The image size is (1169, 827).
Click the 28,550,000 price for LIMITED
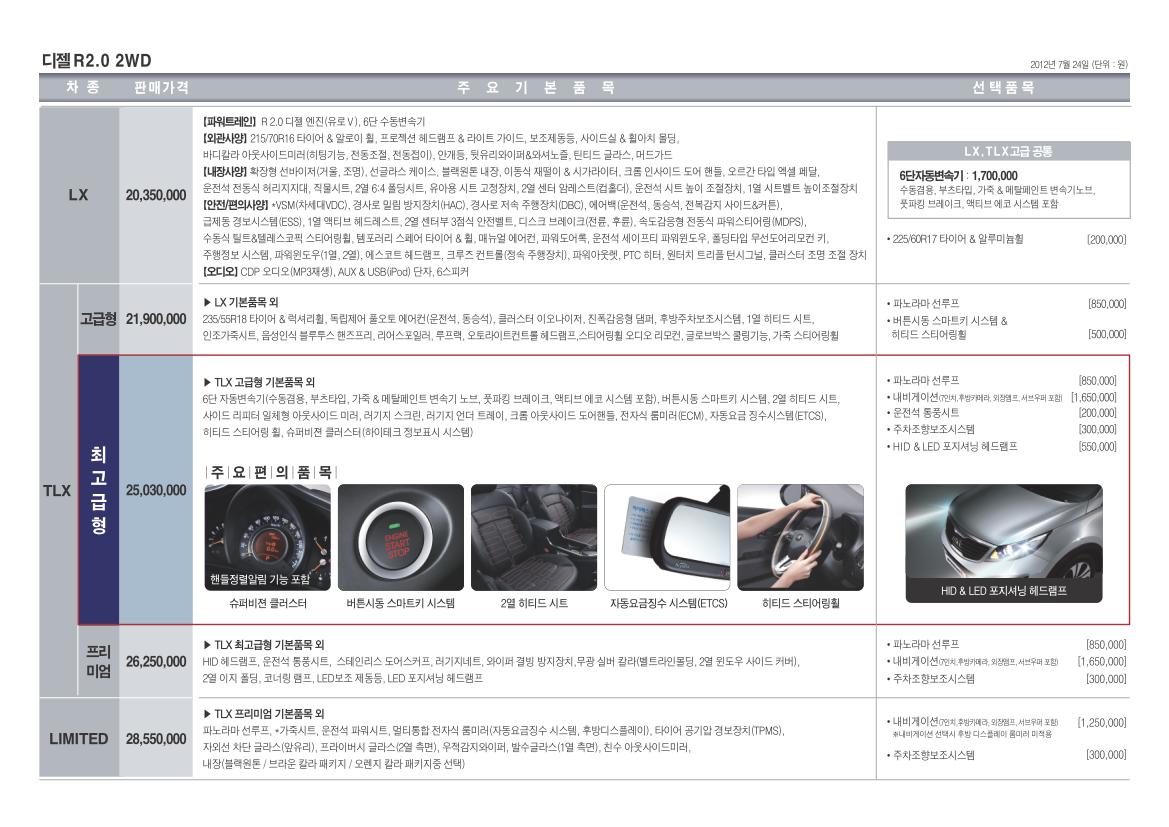155,740
